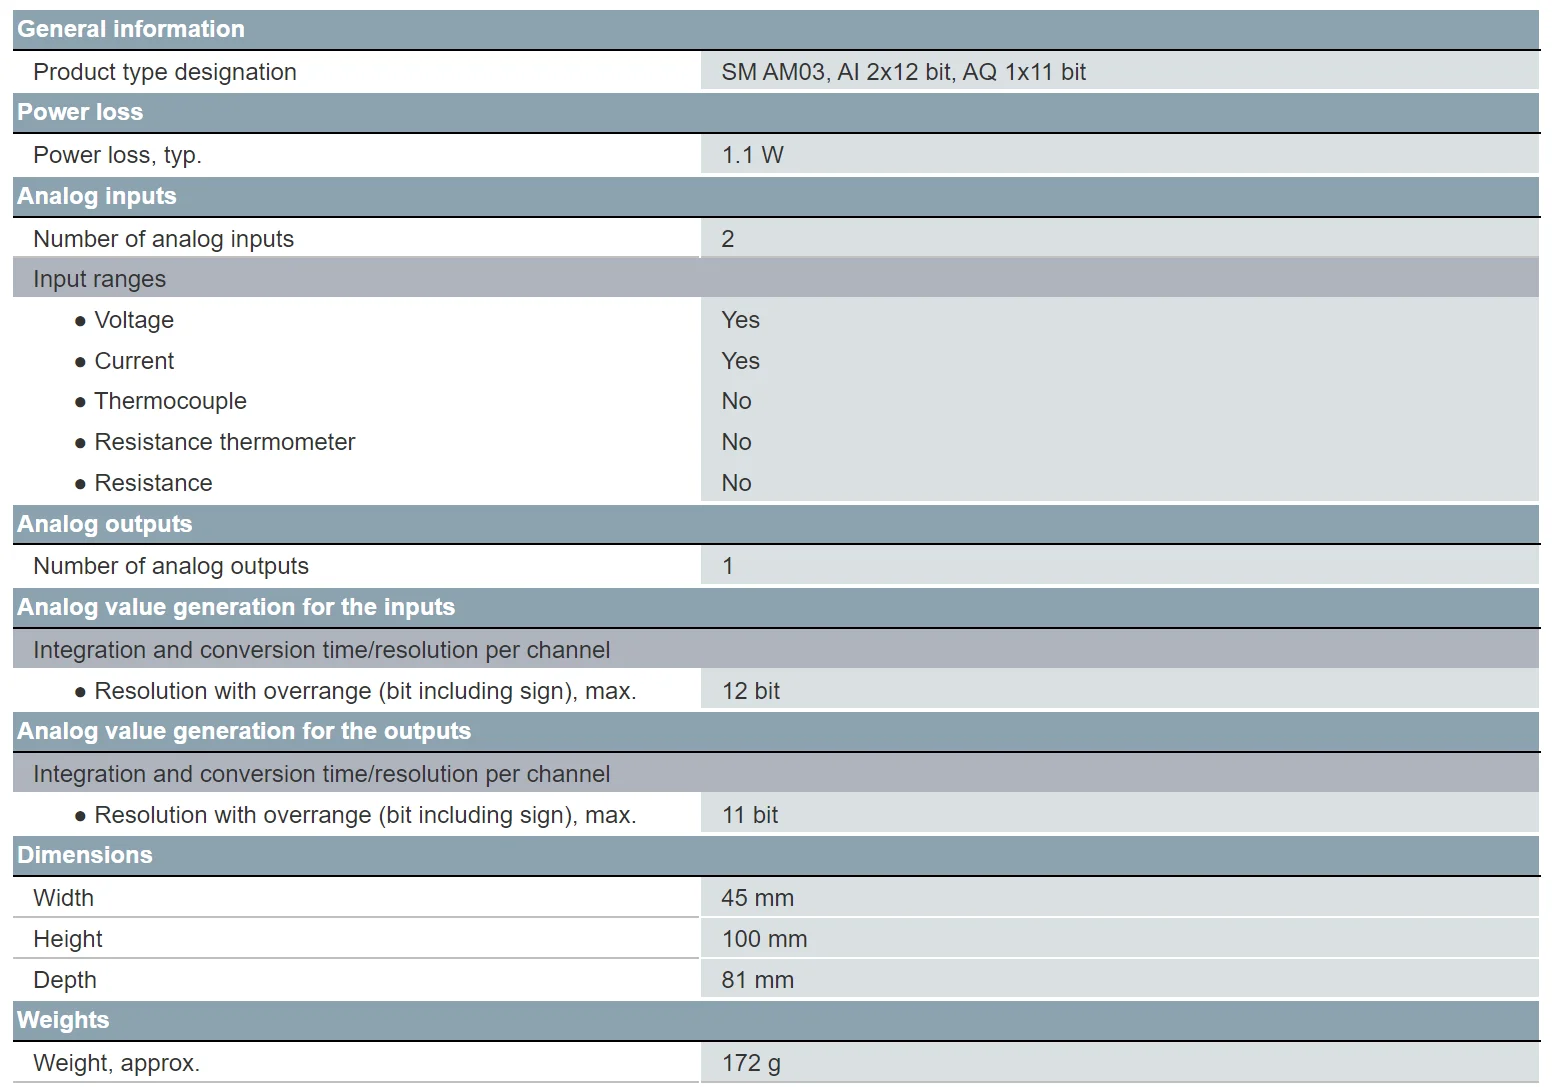This screenshot has width=1556, height=1087.
Task: Click the Product type designation label
Action: tap(165, 72)
